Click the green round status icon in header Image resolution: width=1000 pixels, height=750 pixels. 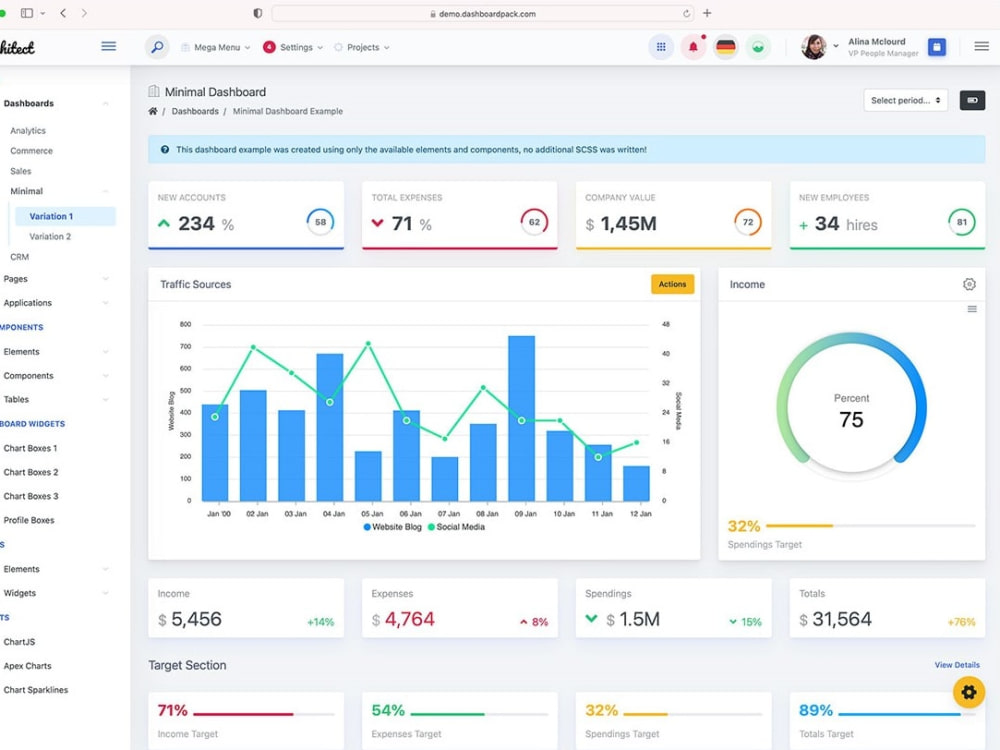click(x=758, y=47)
